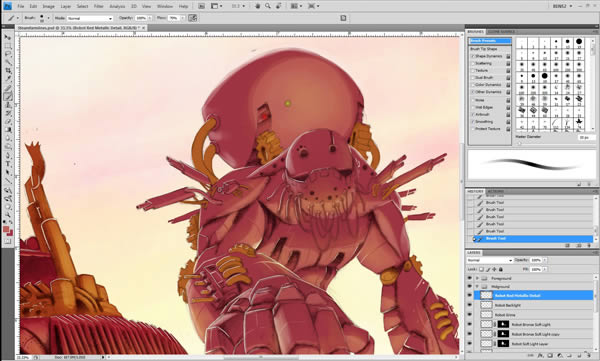Image resolution: width=600 pixels, height=361 pixels.
Task: Click Lock transparent pixels icon
Action: tap(481, 270)
